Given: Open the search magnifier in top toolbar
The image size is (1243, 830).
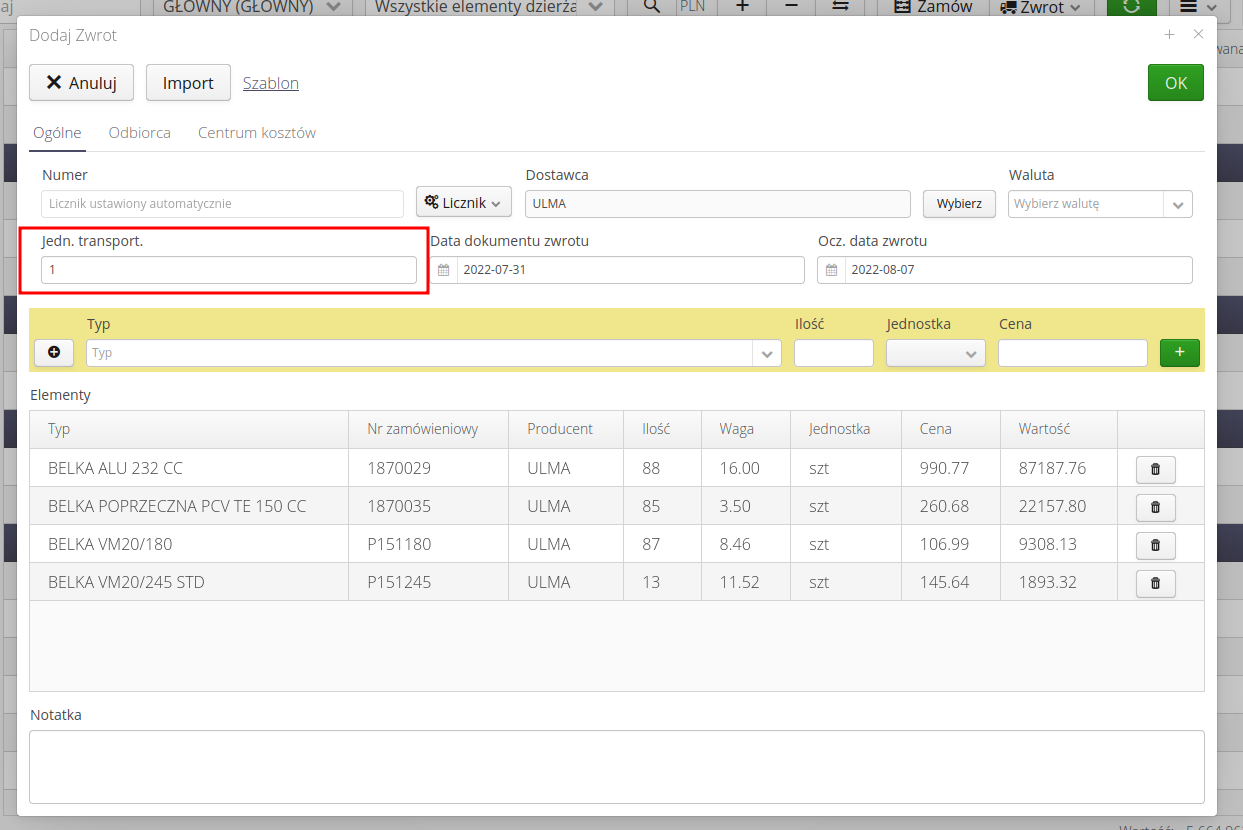Looking at the screenshot, I should 651,7.
